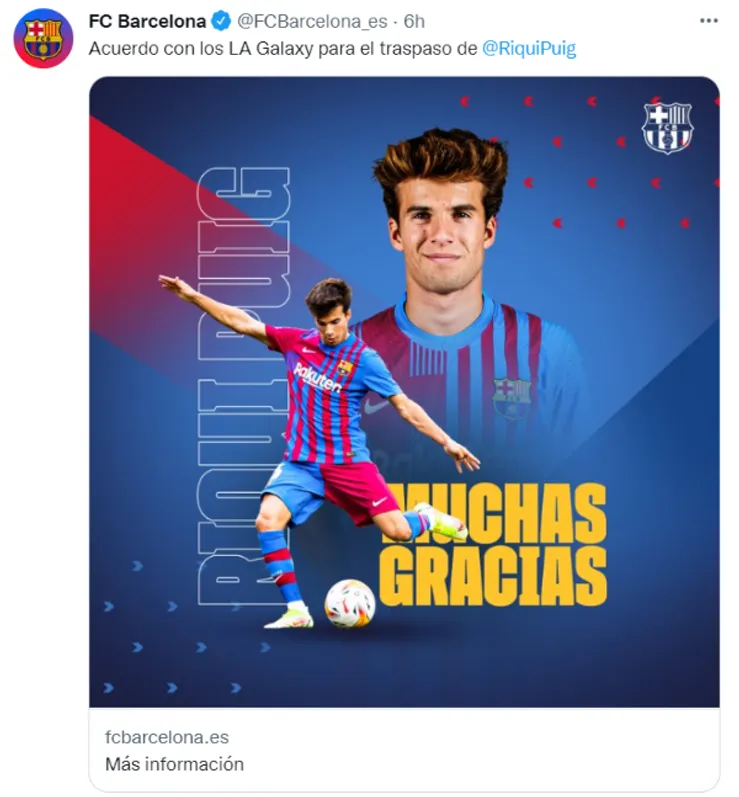Screen dimensions: 739x797
Task: Click Más información in the link card
Action: pyautogui.click(x=174, y=764)
